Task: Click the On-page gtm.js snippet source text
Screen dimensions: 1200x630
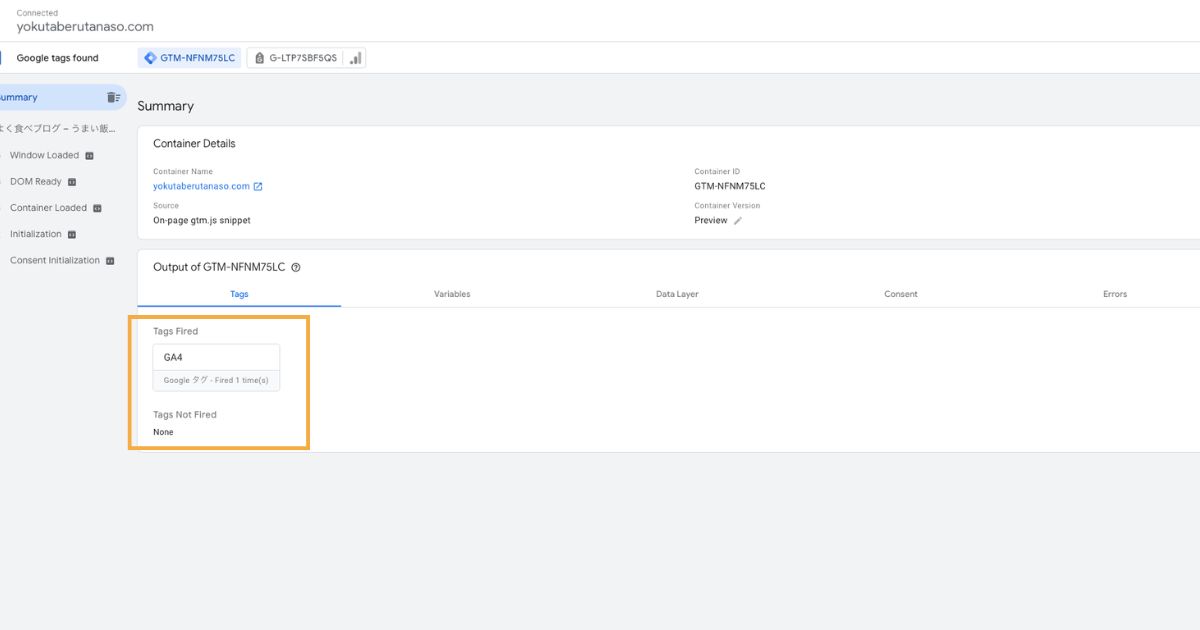Action: click(x=201, y=220)
